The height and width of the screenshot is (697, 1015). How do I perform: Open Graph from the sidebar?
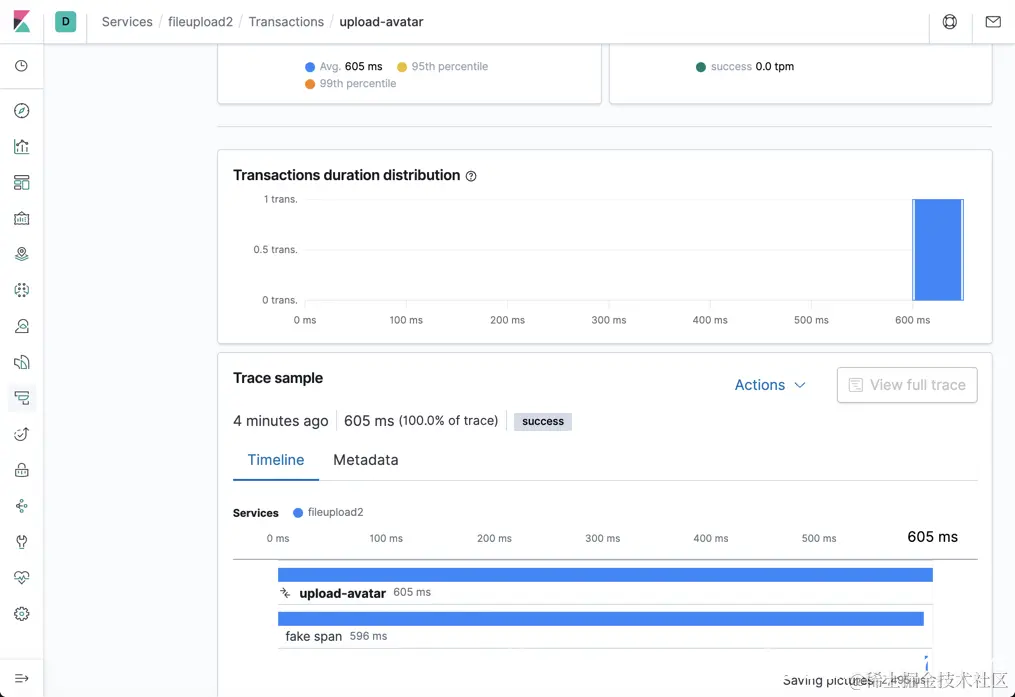[21, 506]
